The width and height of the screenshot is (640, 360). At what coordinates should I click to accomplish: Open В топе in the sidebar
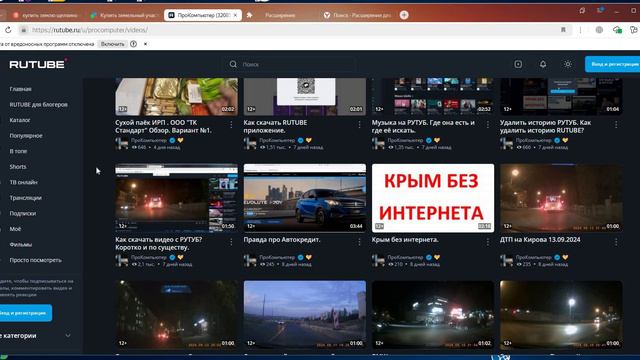[x=18, y=151]
